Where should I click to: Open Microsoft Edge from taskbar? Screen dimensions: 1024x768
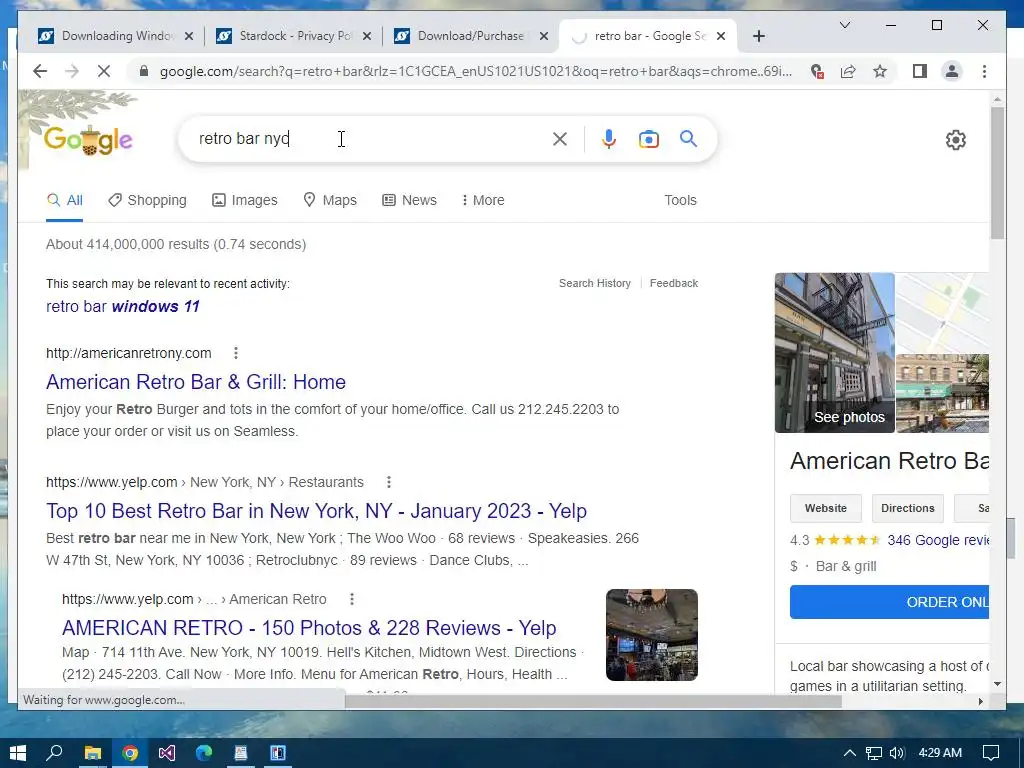tap(204, 753)
